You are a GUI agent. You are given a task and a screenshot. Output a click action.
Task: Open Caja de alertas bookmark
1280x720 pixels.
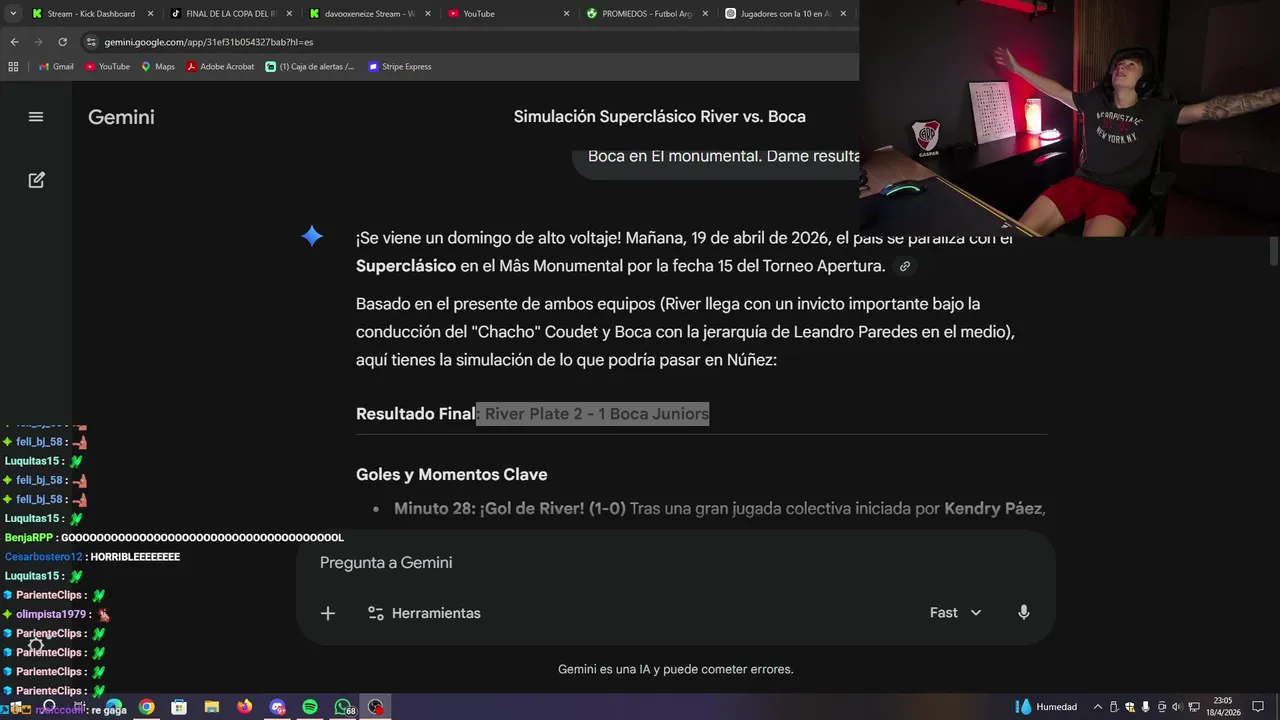click(310, 67)
